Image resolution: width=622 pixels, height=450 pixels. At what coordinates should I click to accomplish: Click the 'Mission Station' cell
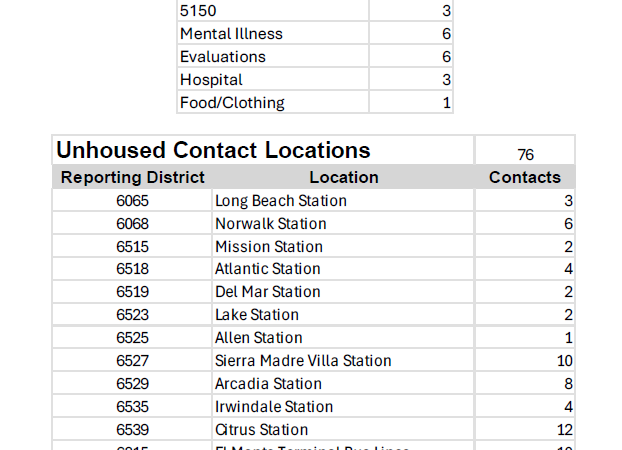(268, 247)
